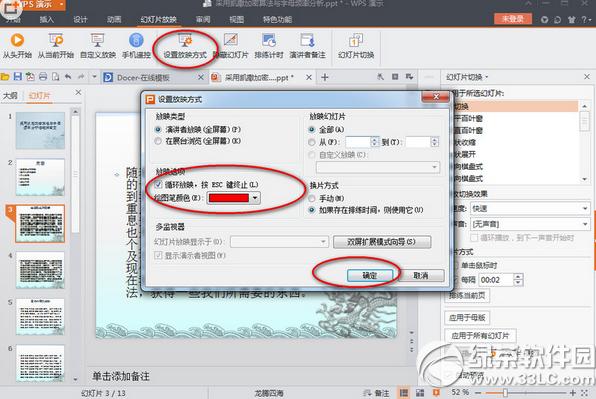Open the 动画 ribbon tab
The width and height of the screenshot is (596, 399).
(114, 19)
